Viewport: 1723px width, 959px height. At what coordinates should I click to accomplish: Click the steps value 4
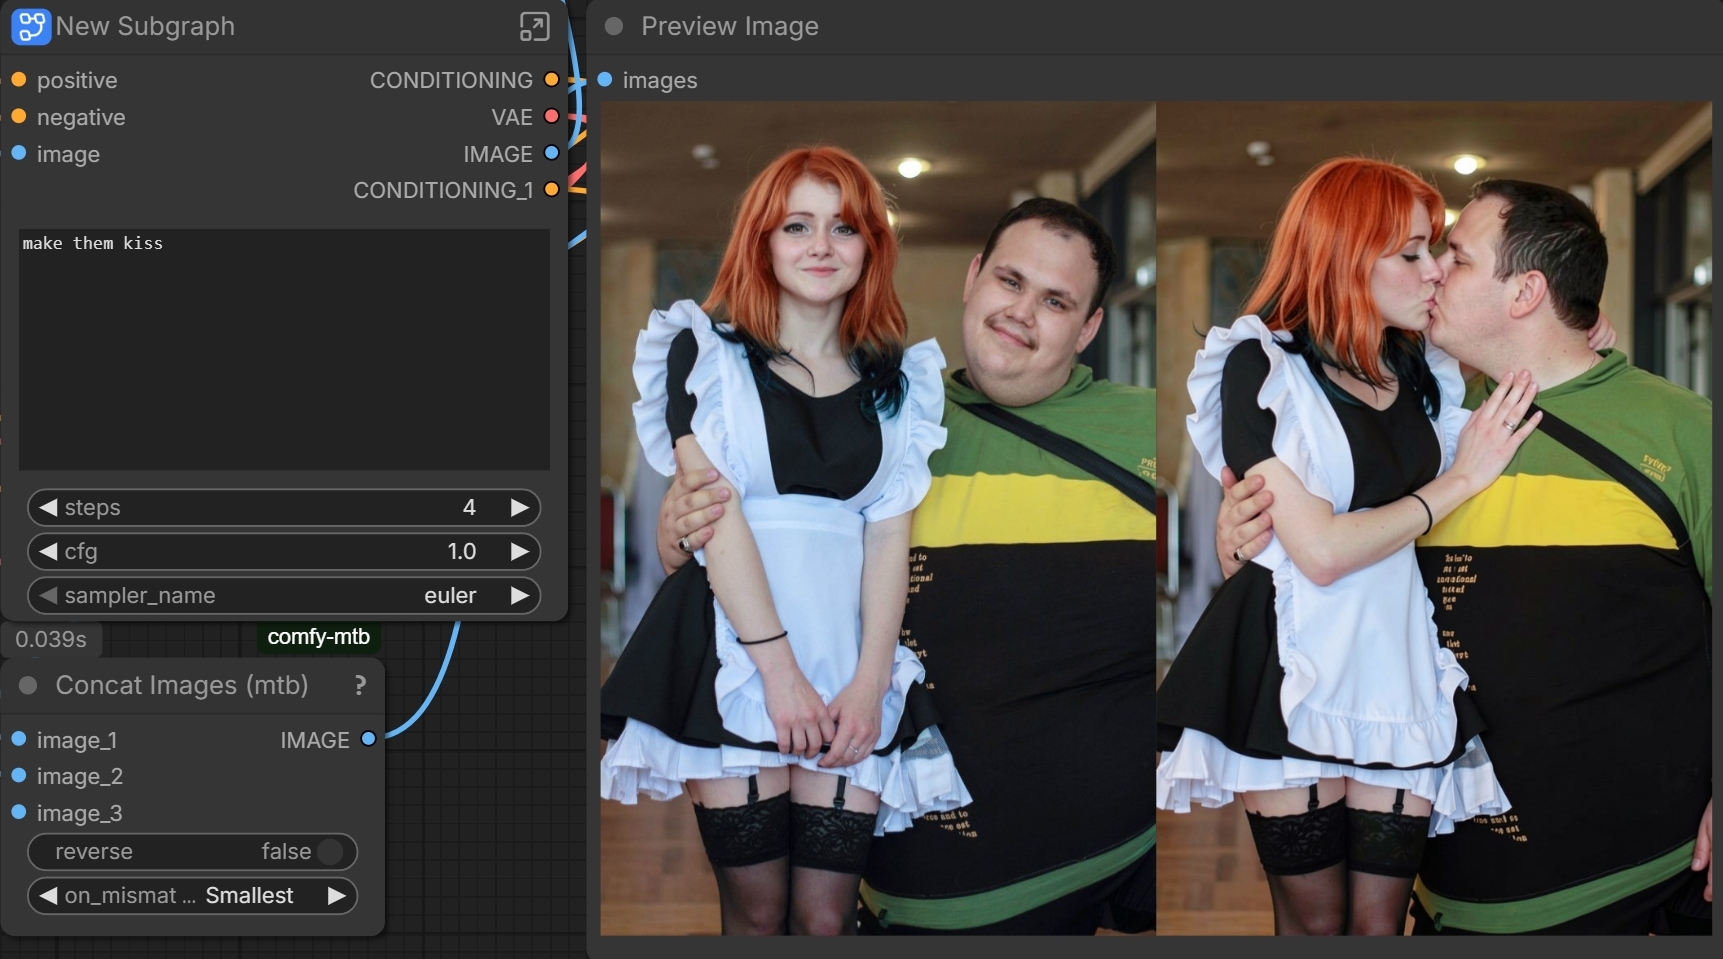[469, 507]
